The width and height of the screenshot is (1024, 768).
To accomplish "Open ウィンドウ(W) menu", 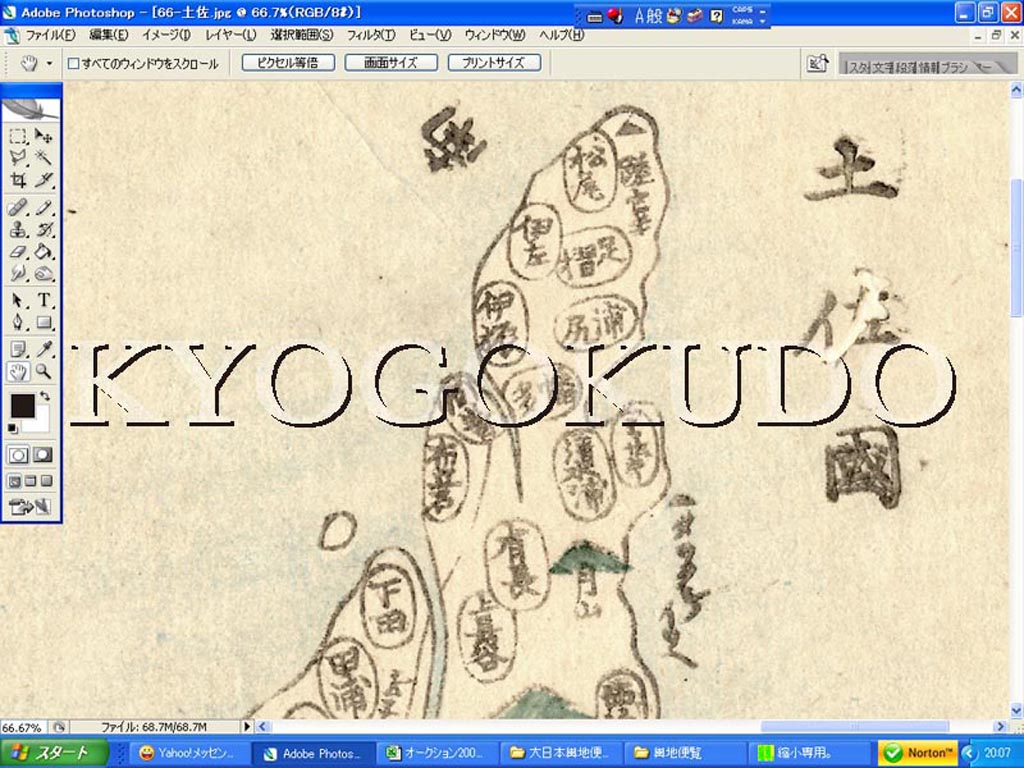I will point(494,35).
